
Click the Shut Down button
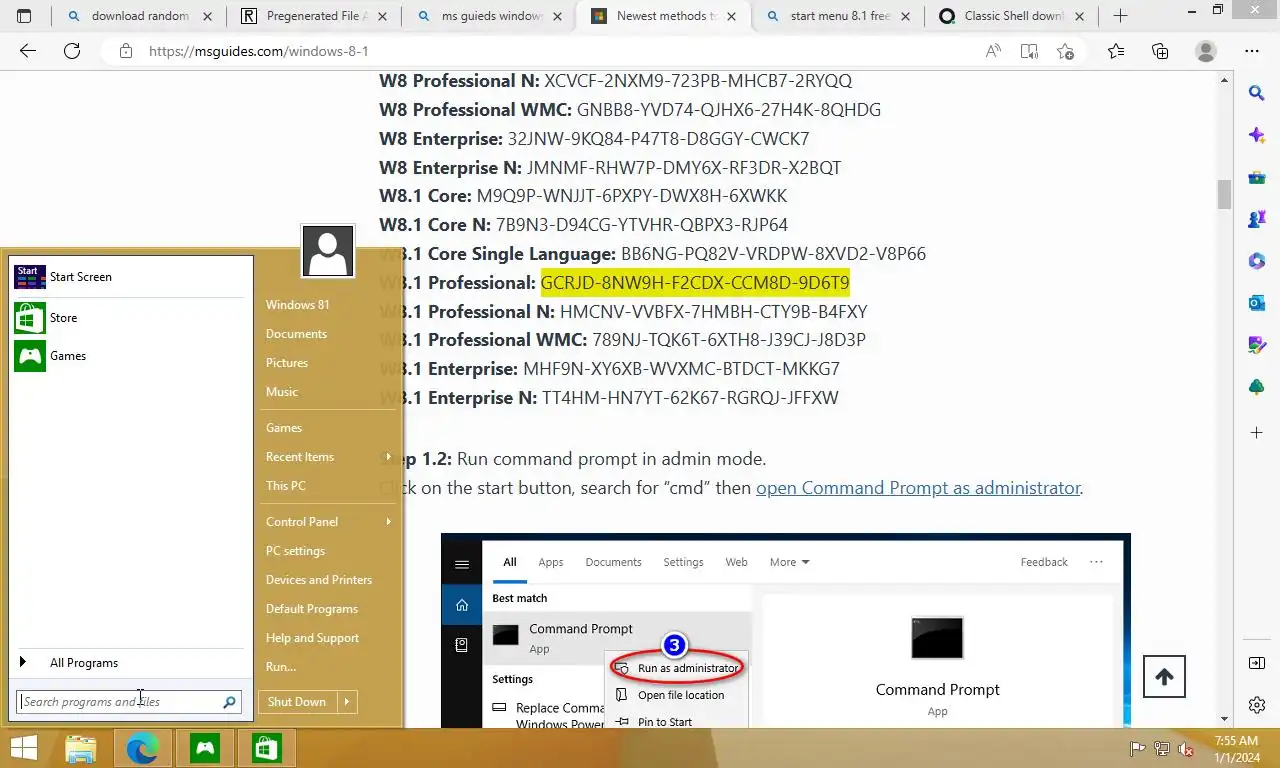297,702
